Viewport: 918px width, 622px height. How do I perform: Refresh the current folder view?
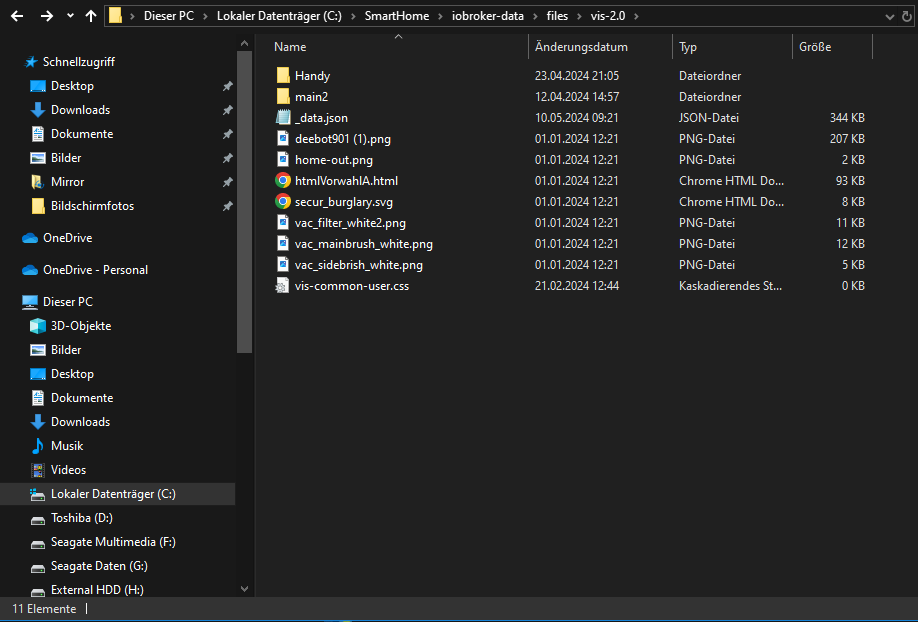(x=906, y=16)
